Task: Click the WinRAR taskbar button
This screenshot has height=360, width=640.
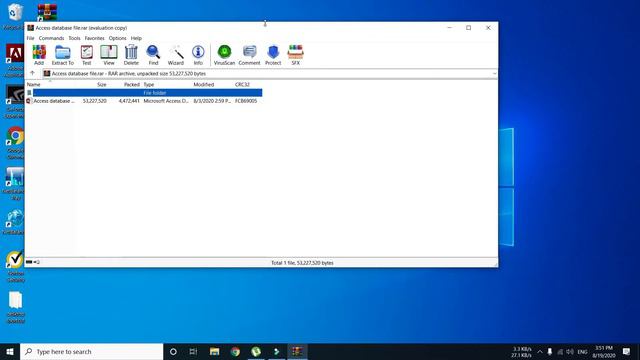Action: pos(297,351)
